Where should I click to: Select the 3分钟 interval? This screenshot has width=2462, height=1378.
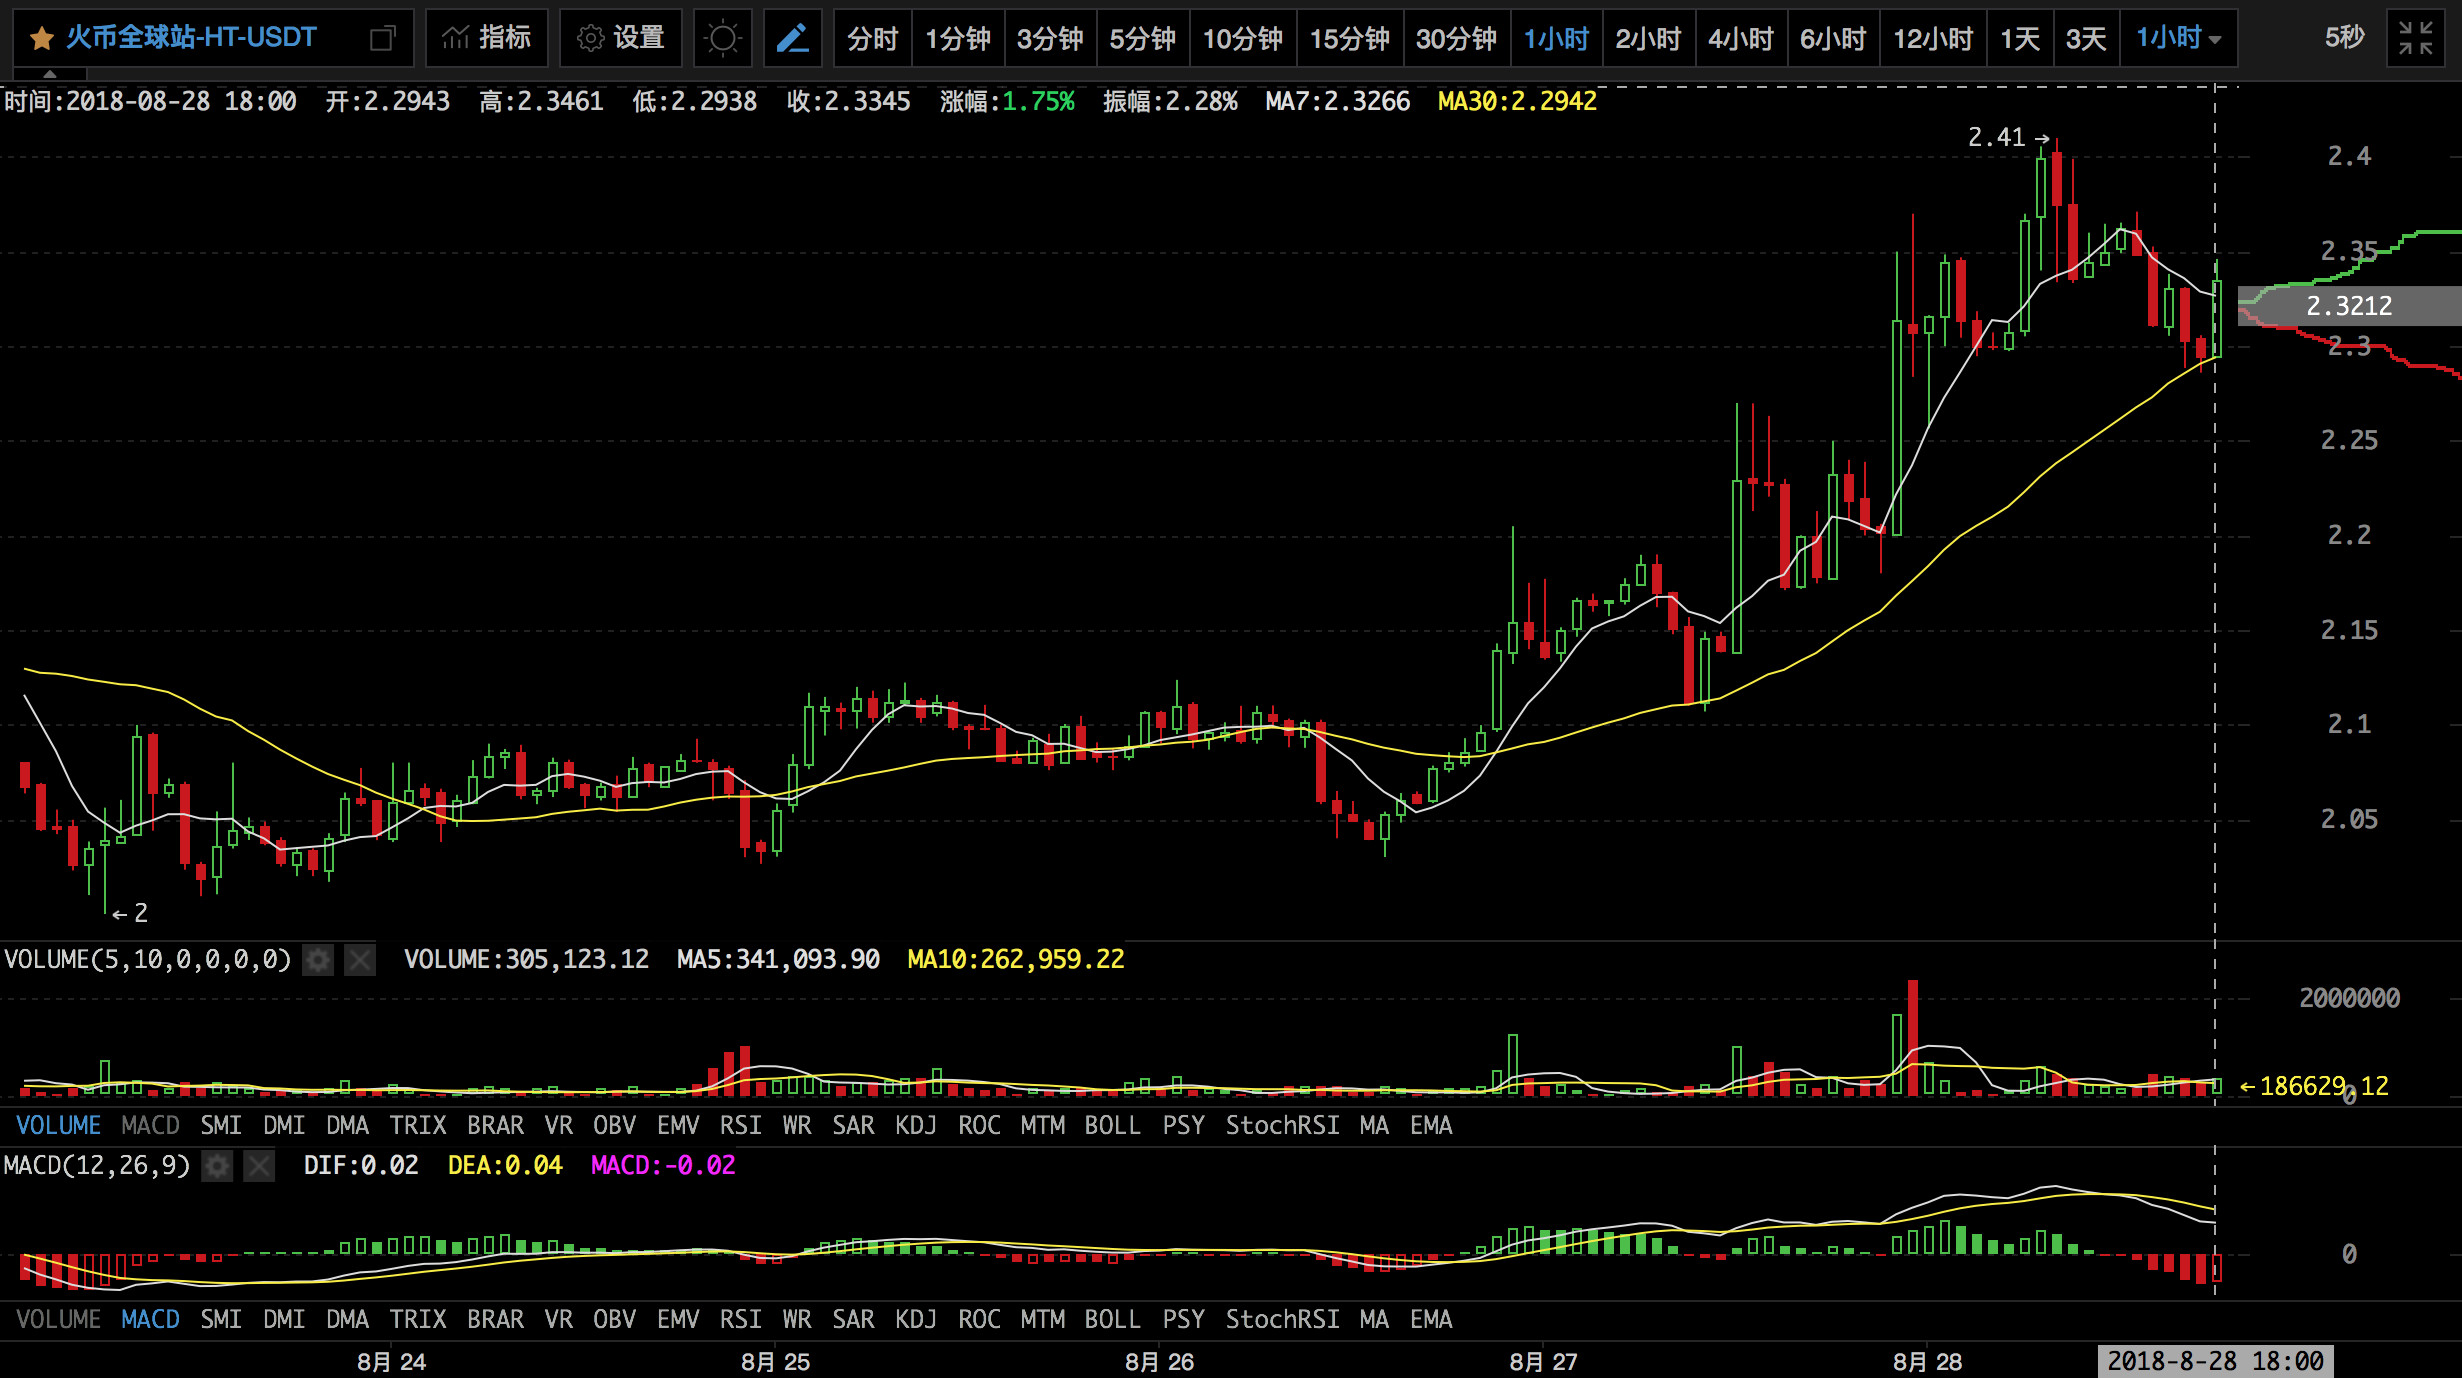coord(1050,38)
